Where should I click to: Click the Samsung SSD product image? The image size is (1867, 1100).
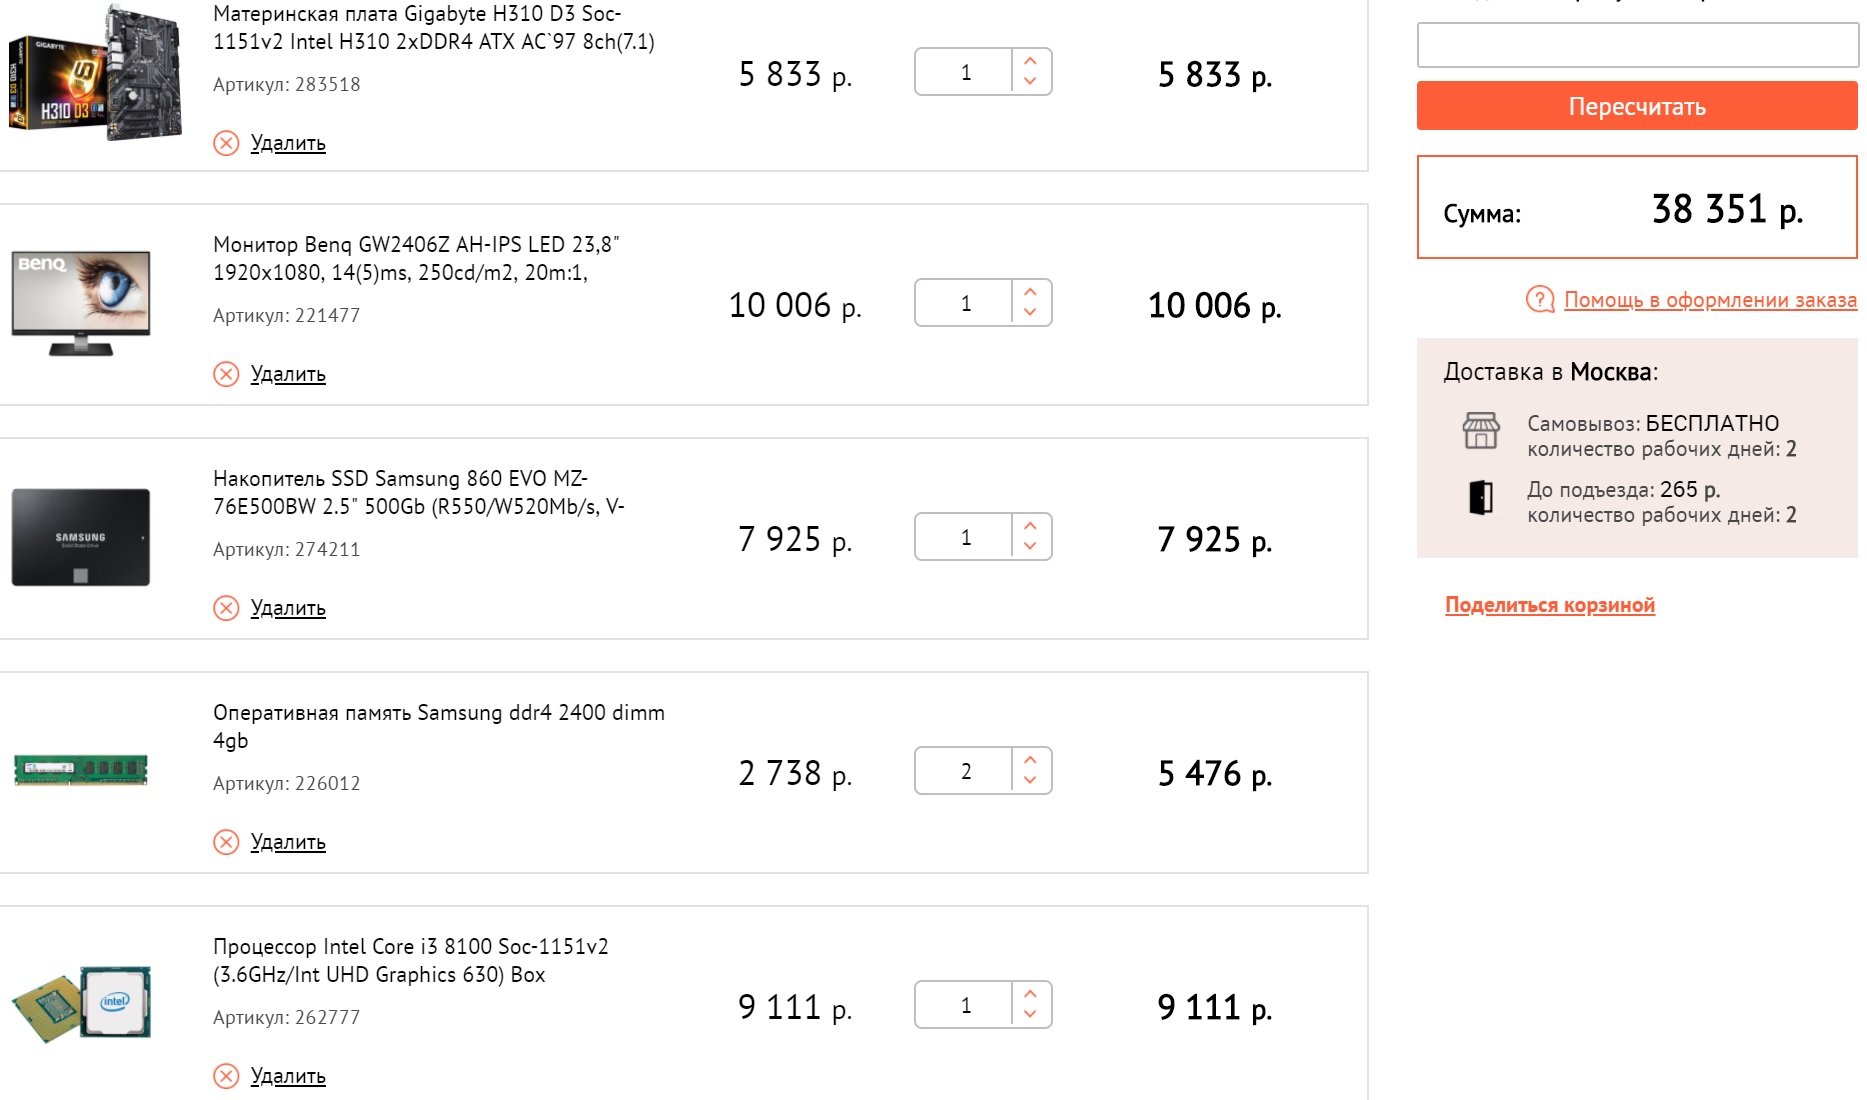pyautogui.click(x=81, y=537)
